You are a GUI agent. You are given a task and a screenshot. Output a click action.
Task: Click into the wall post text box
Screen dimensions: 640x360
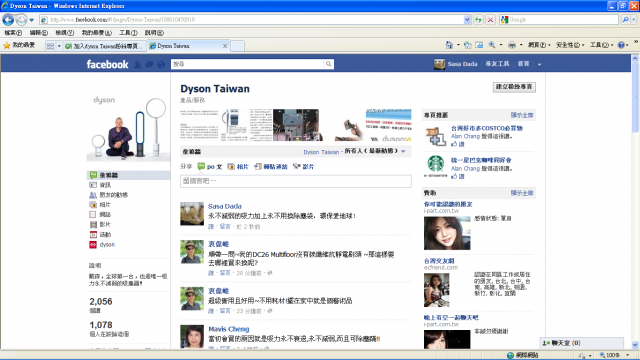pos(296,181)
